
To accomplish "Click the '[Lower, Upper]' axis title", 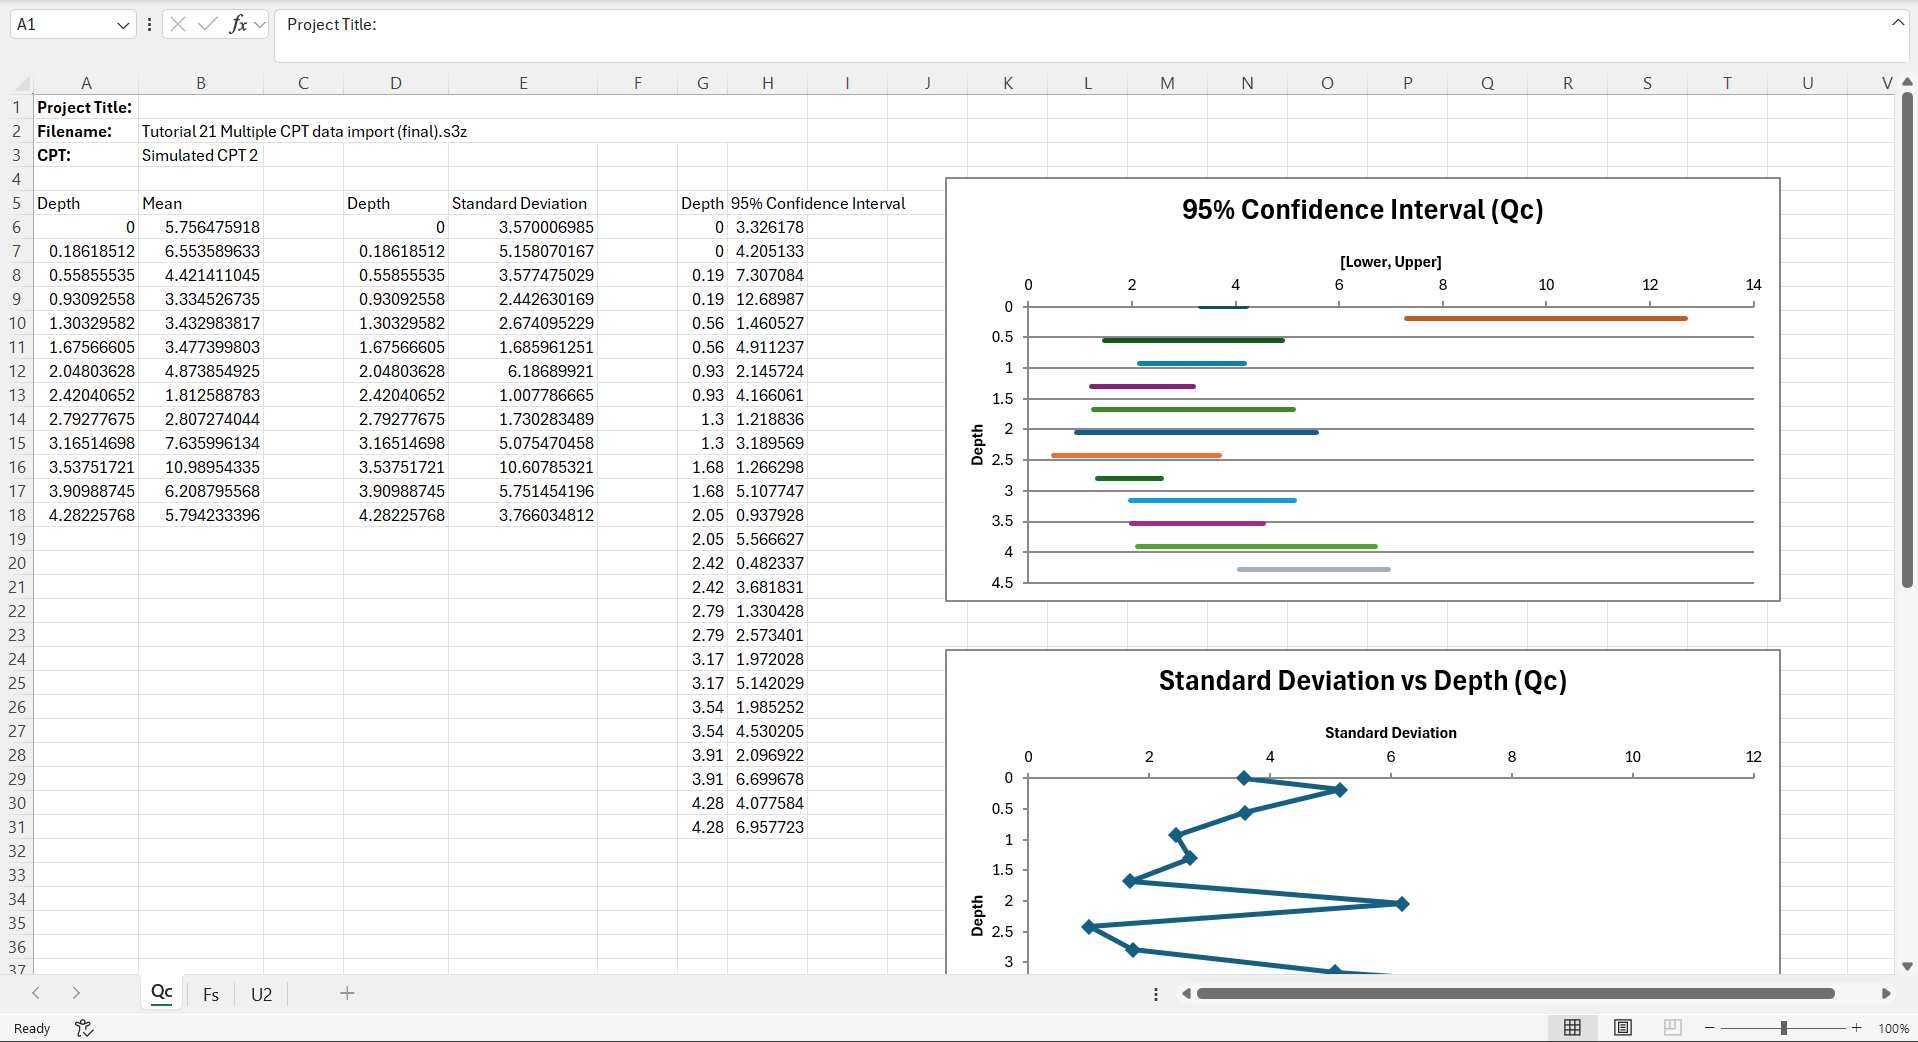I will (1390, 262).
